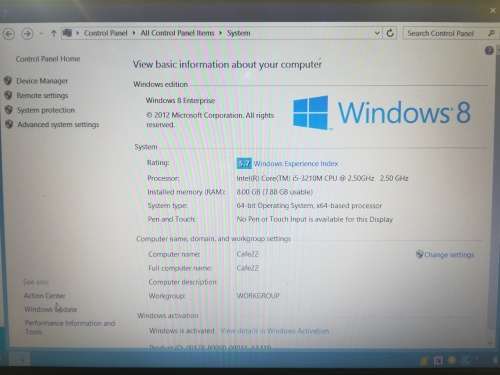
Task: Click shield icon beside Advanced system settings
Action: pos(9,124)
